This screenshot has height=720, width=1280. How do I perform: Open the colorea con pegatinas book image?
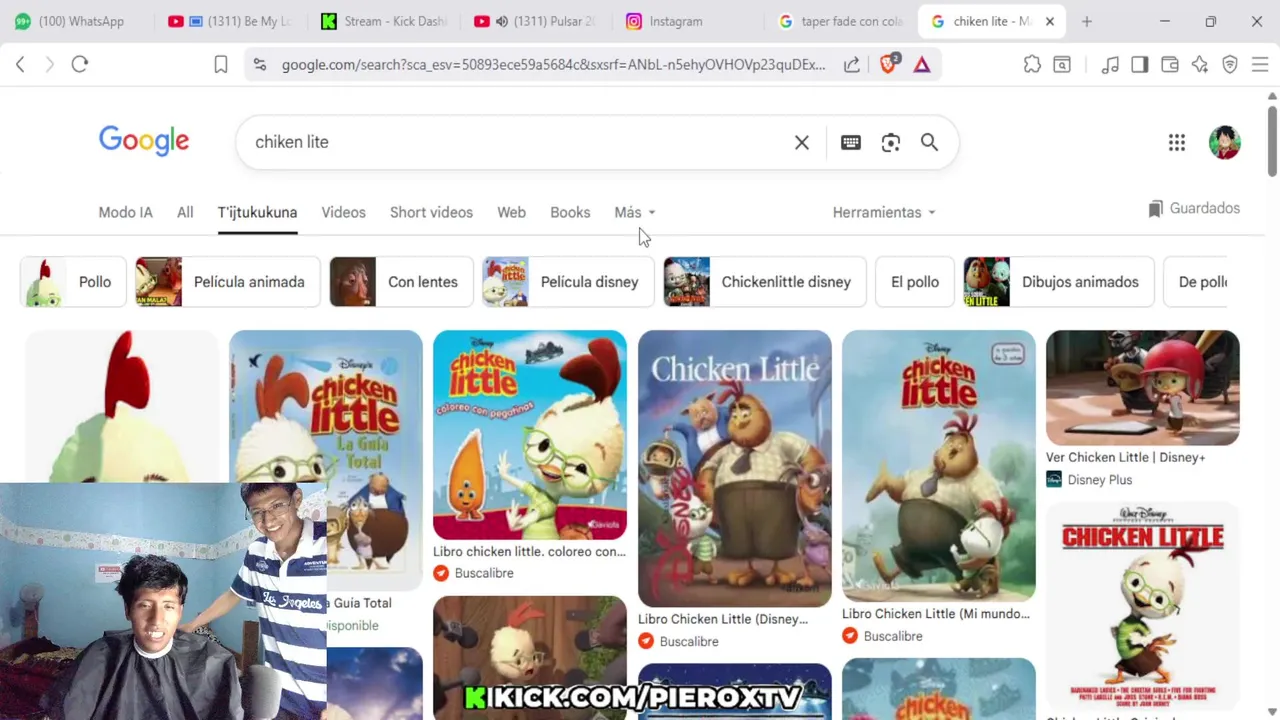point(530,435)
